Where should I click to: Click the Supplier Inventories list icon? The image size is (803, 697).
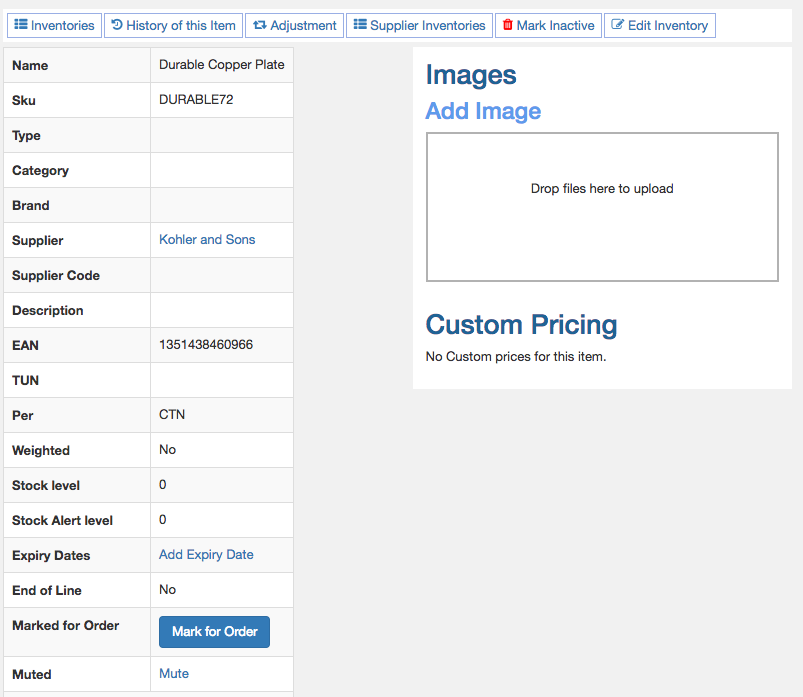[x=360, y=25]
